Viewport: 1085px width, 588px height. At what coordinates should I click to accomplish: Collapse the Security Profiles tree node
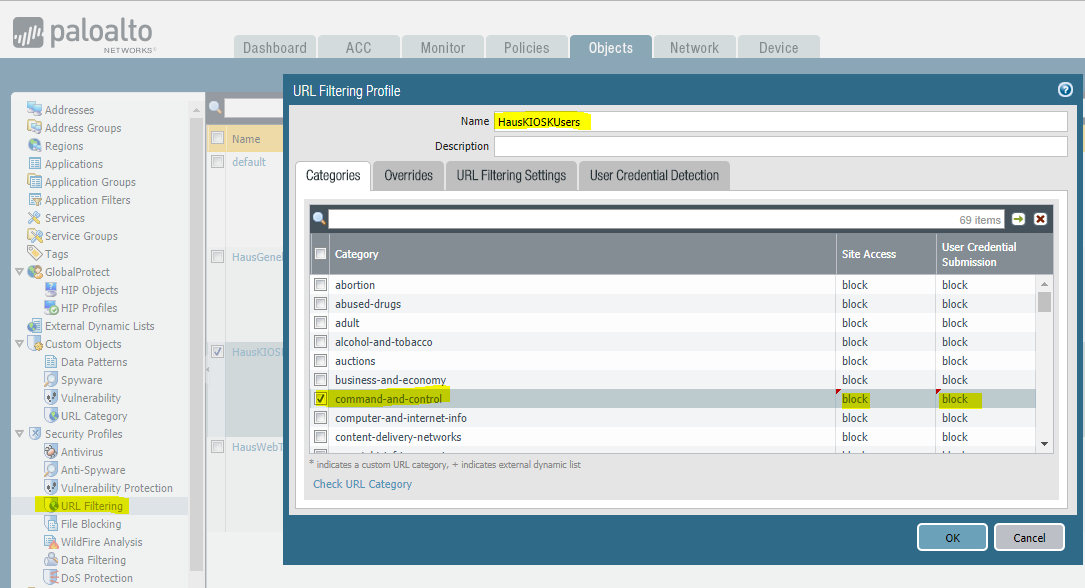19,434
